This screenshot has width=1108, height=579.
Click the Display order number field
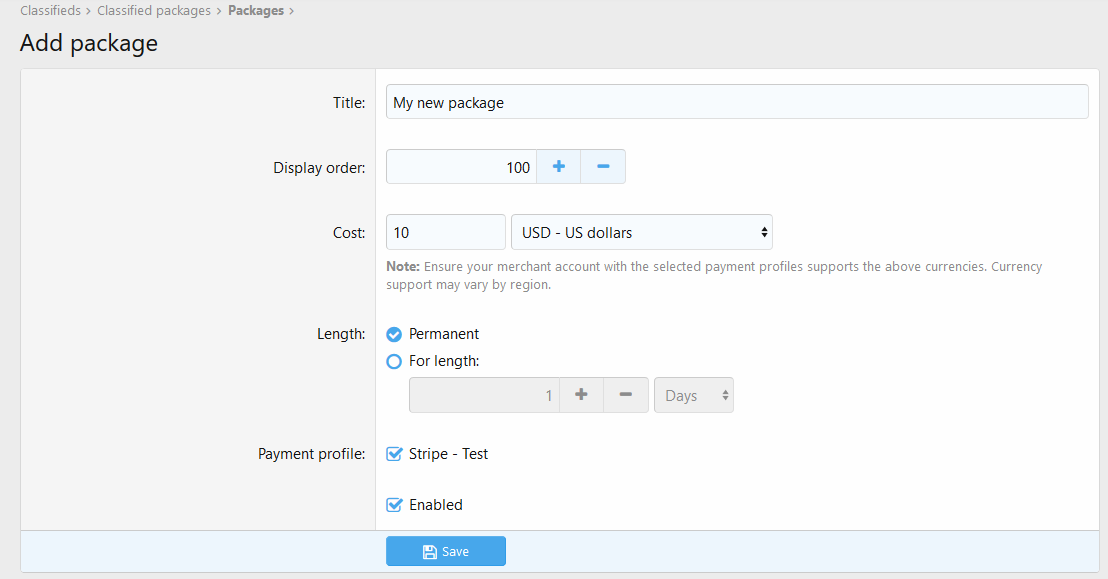(461, 167)
